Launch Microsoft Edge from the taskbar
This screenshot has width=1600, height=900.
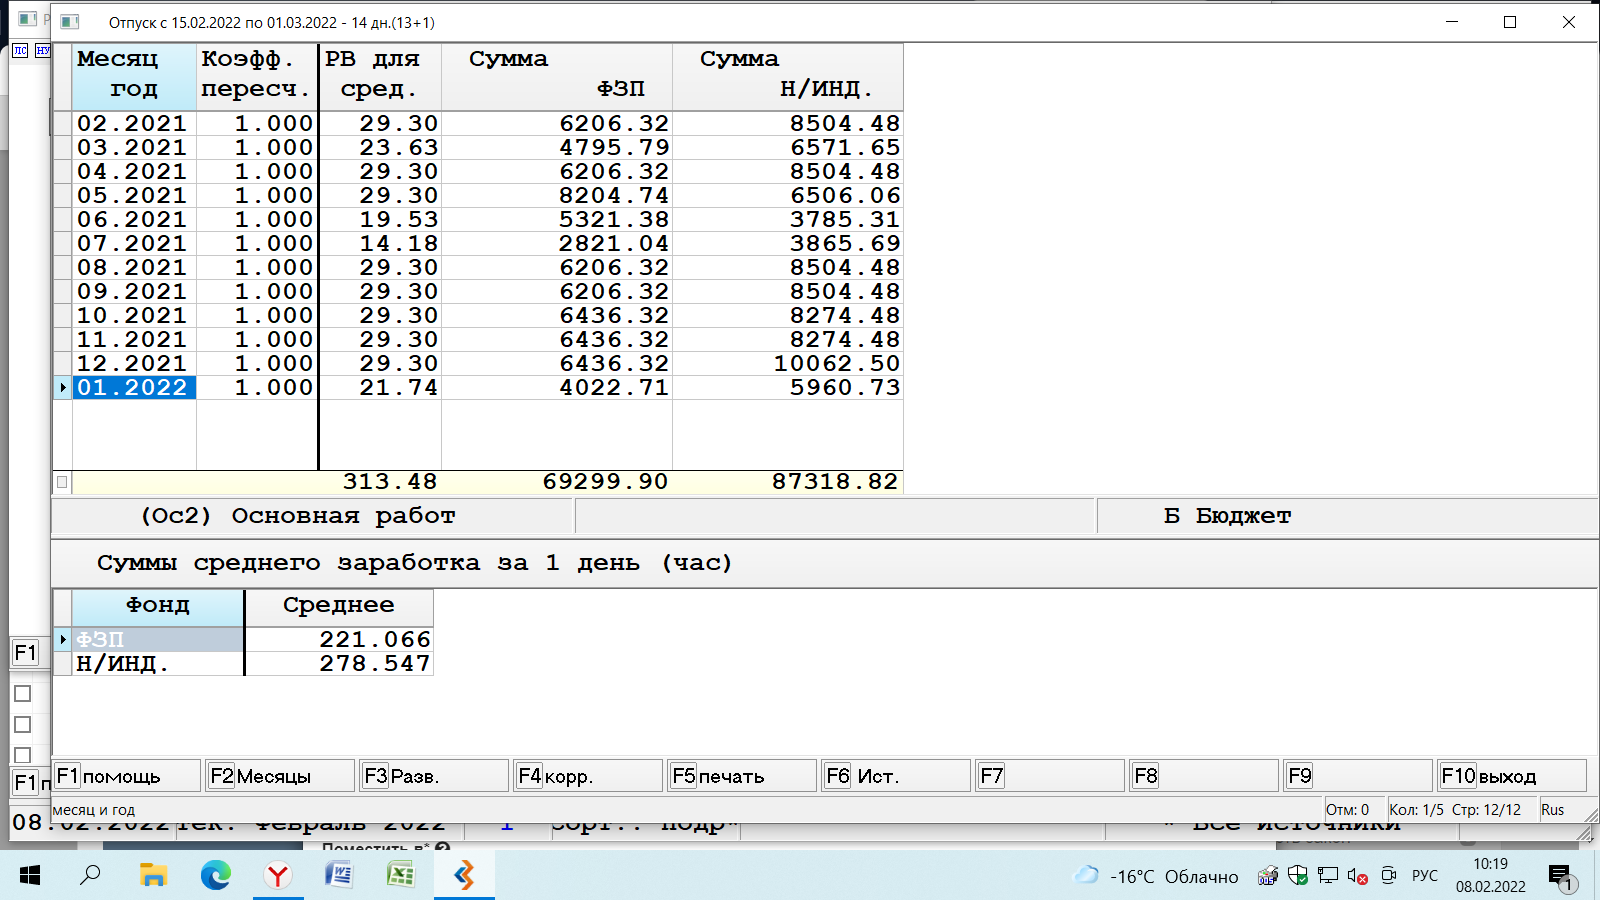coord(215,876)
